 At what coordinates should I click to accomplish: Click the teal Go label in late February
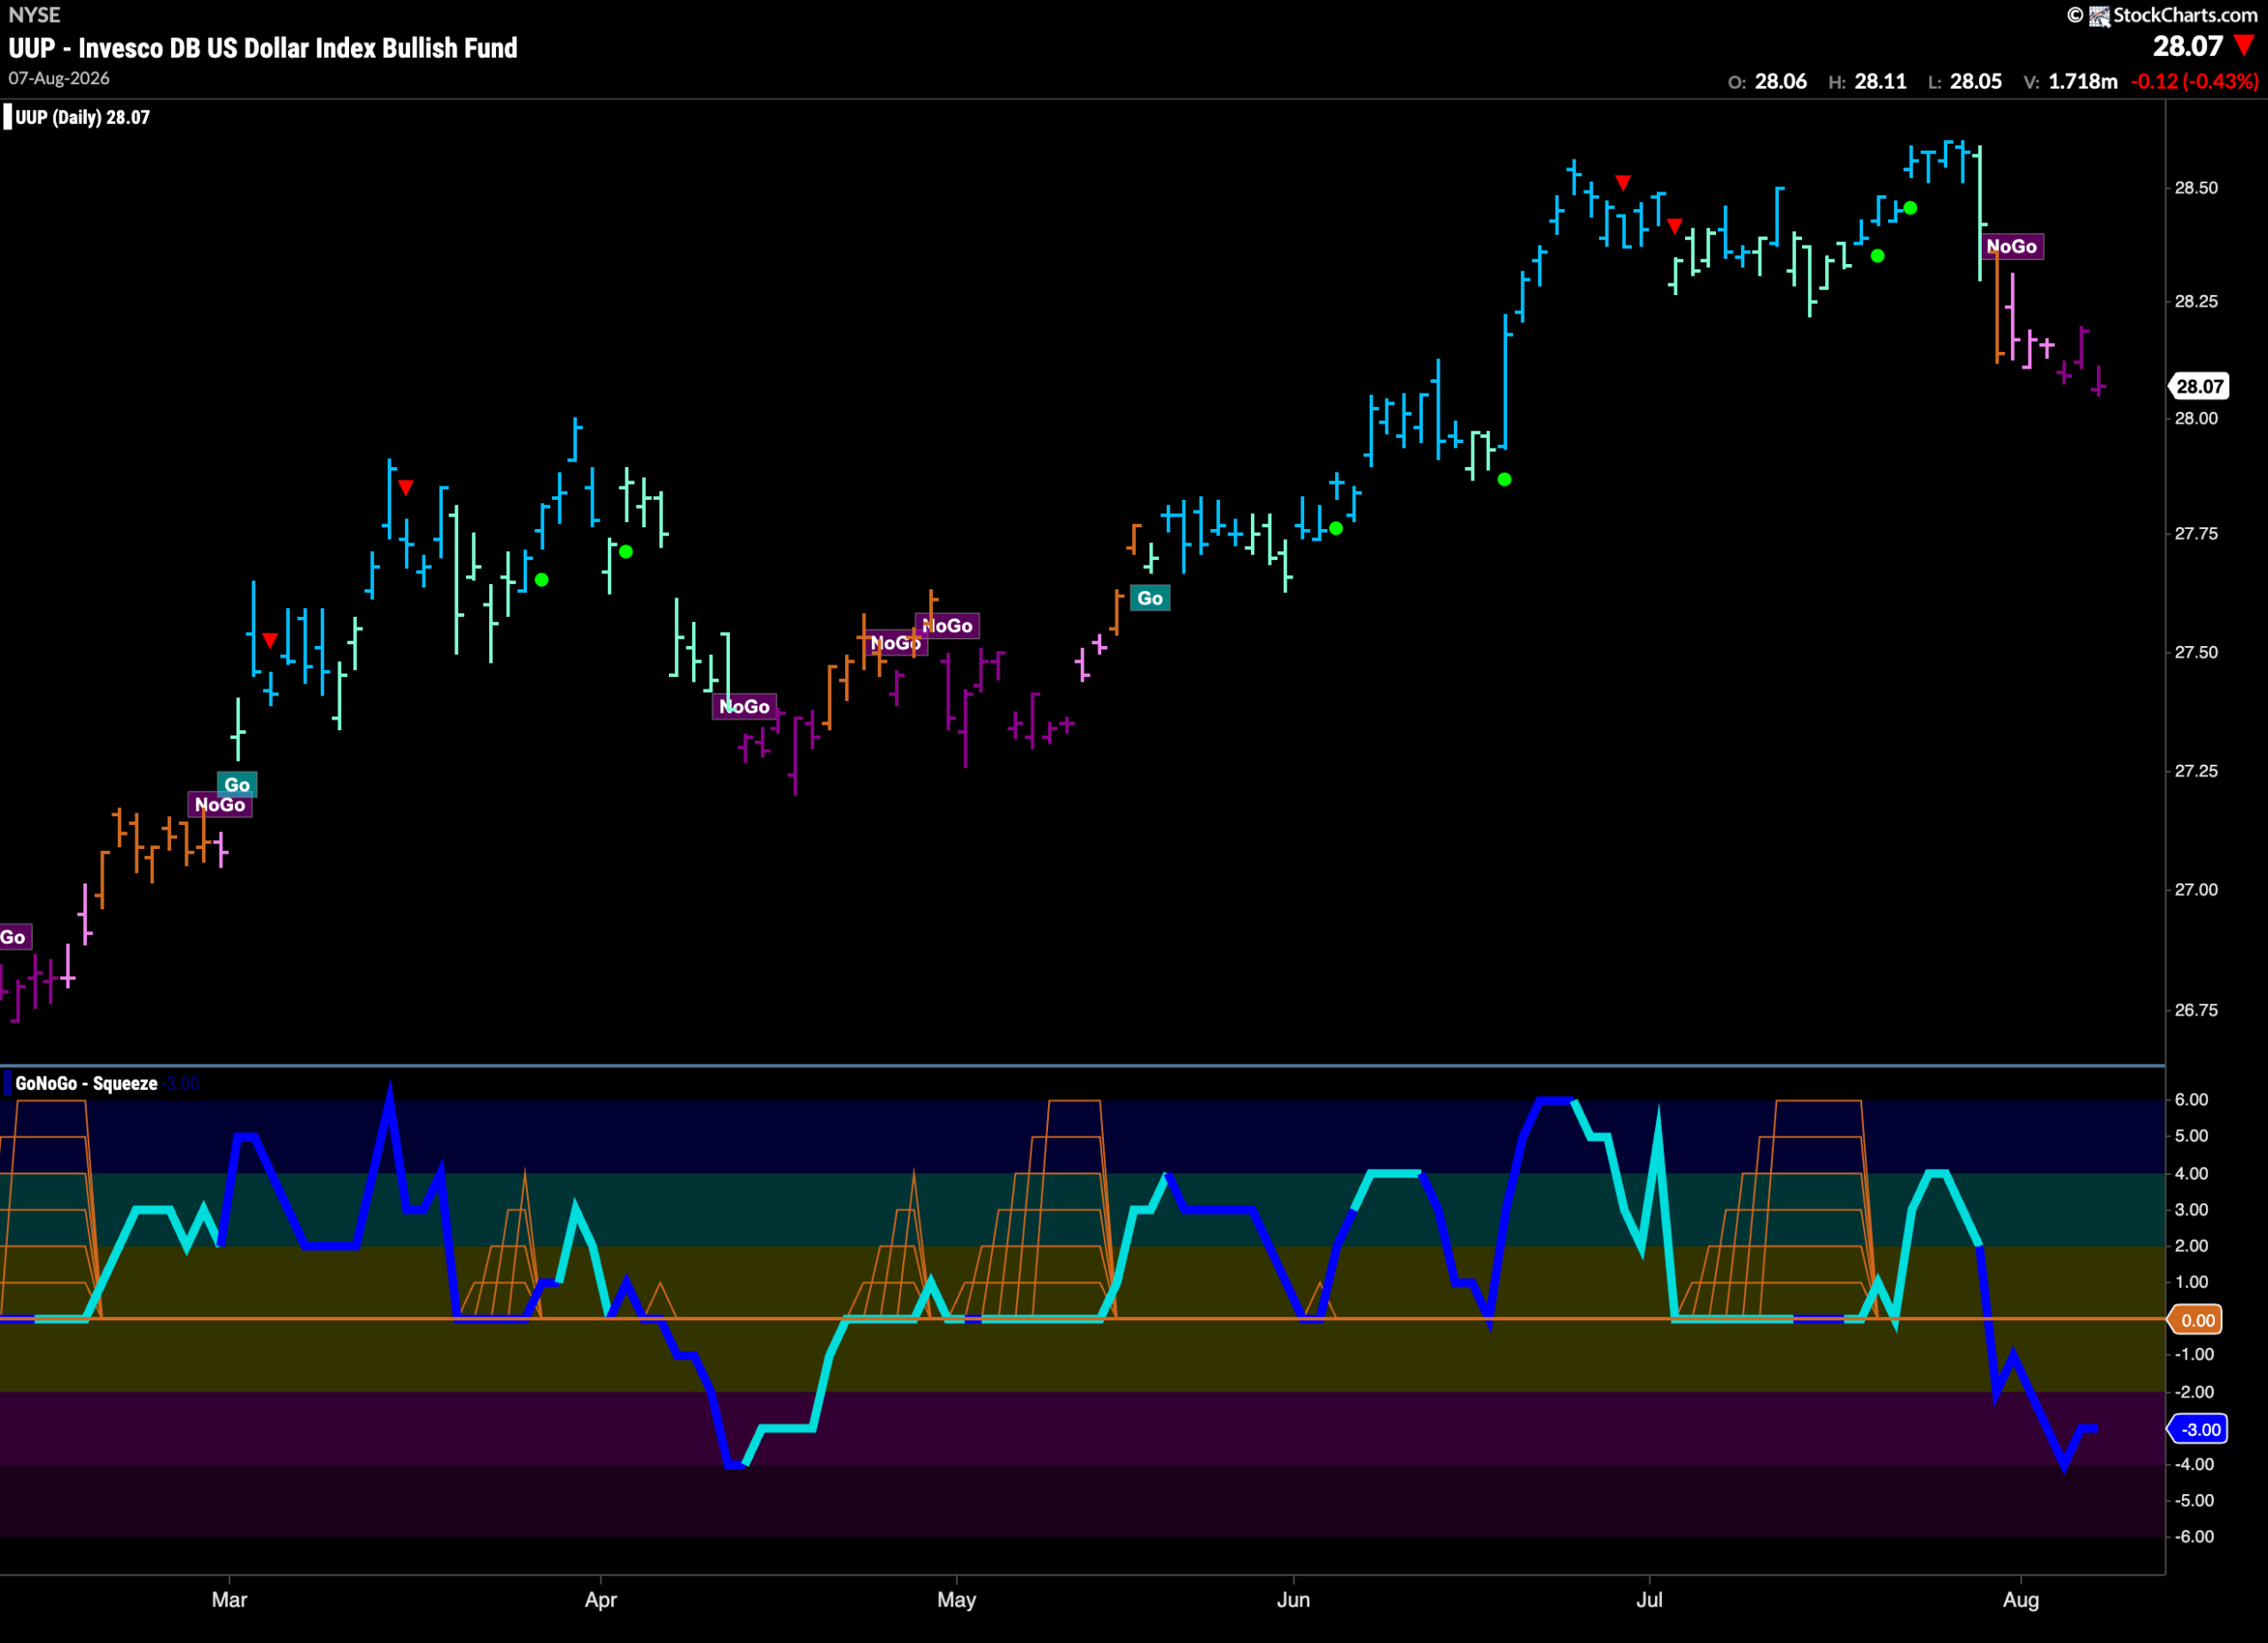pos(237,784)
